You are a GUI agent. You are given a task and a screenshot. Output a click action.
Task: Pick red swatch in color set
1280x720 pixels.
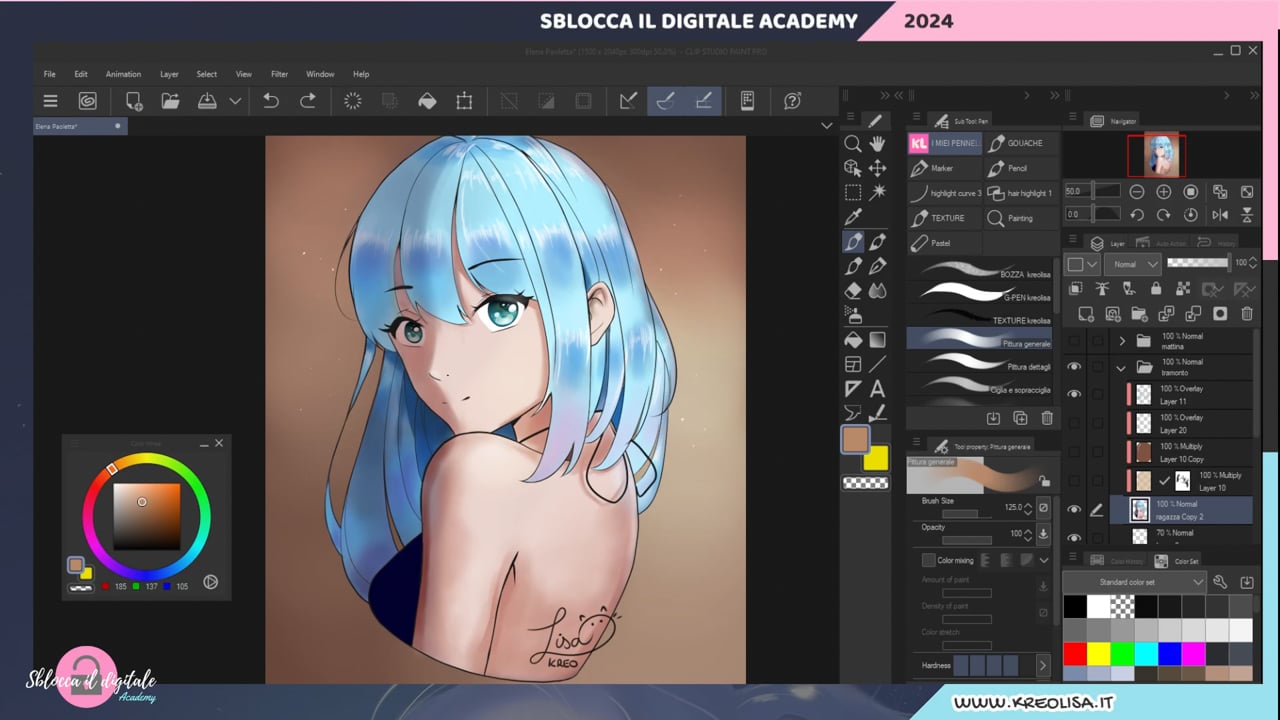[1075, 654]
